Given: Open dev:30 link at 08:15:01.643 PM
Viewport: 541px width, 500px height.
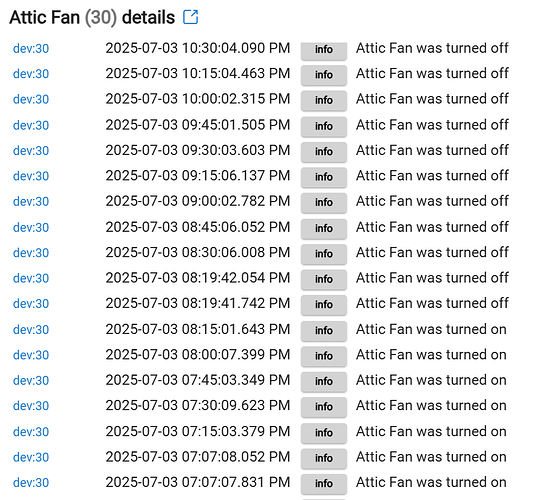Looking at the screenshot, I should click(x=31, y=330).
